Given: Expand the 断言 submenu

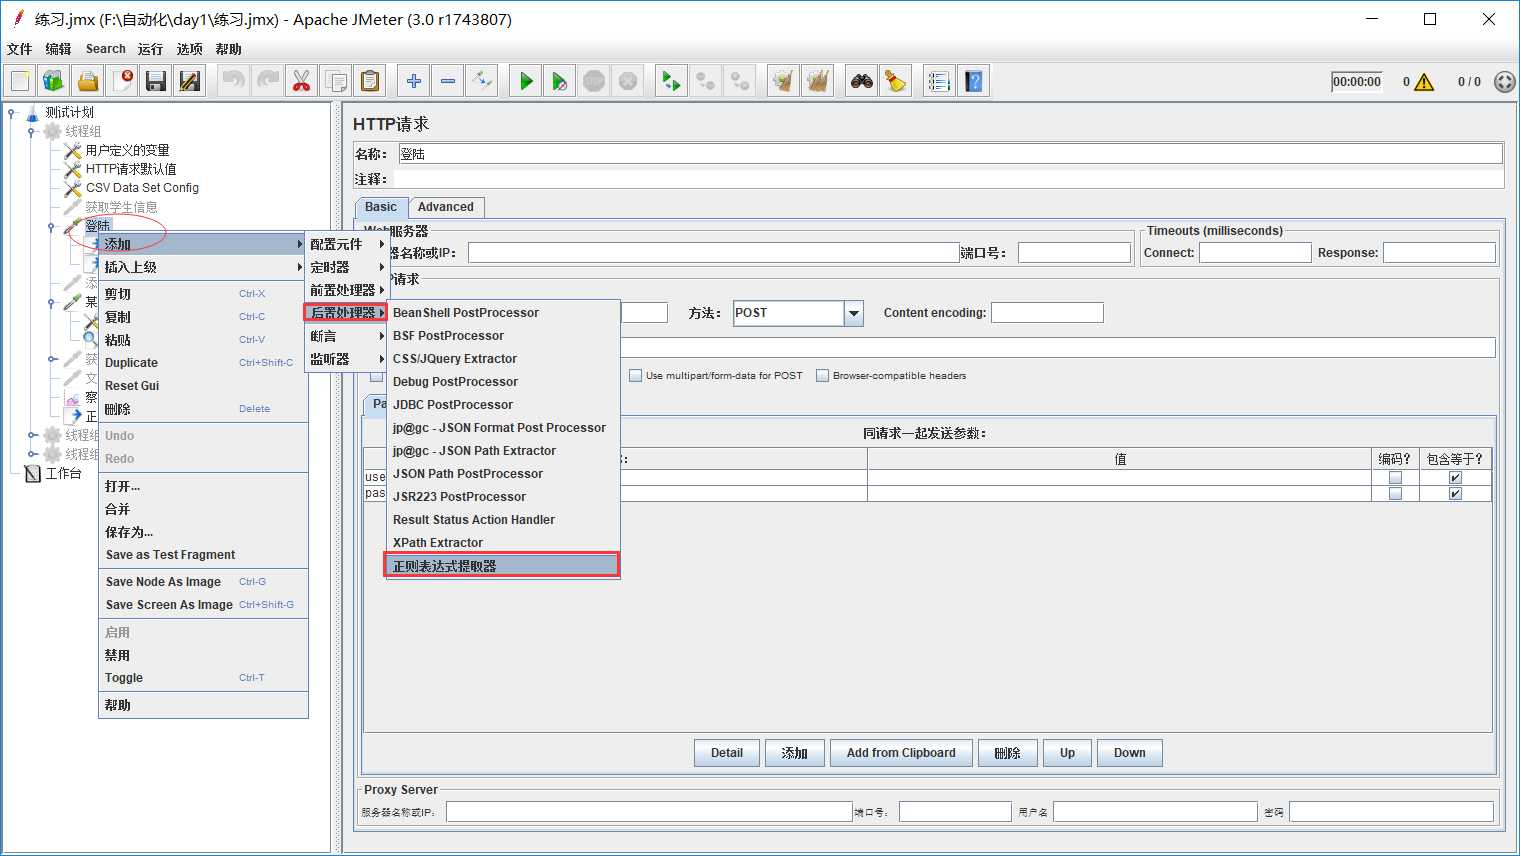Looking at the screenshot, I should pos(346,336).
